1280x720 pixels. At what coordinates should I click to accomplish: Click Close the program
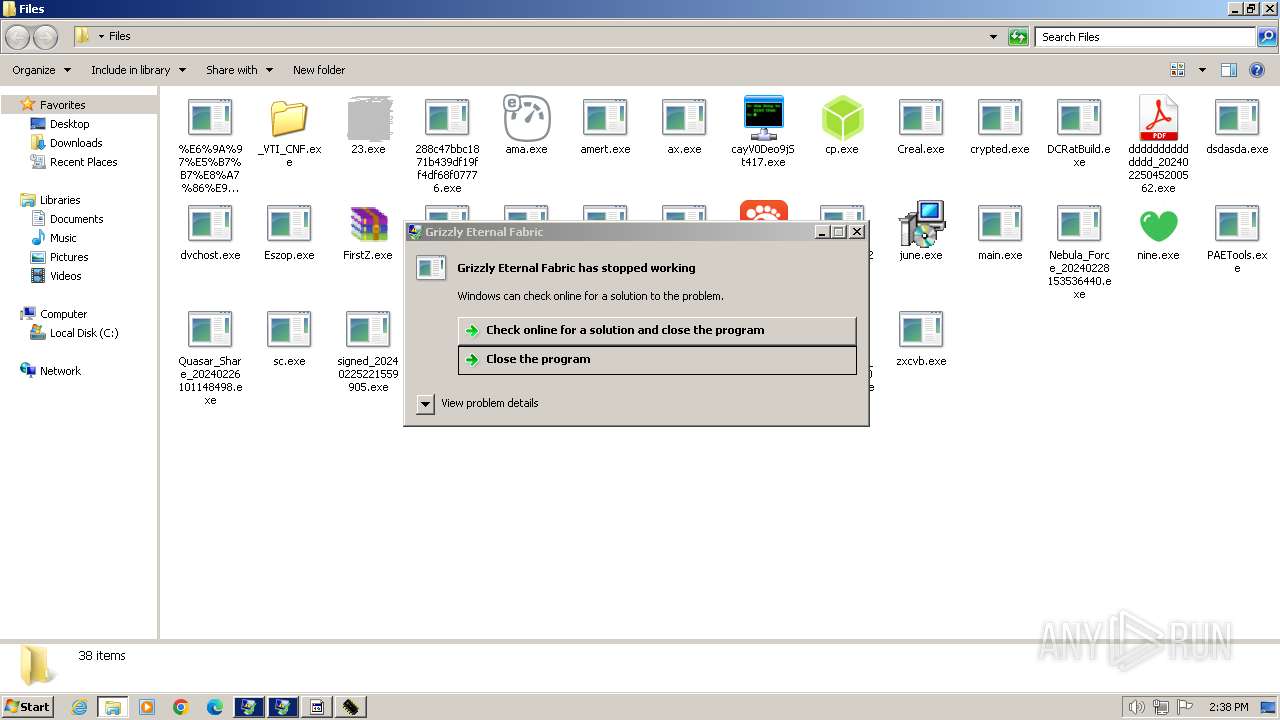[657, 360]
